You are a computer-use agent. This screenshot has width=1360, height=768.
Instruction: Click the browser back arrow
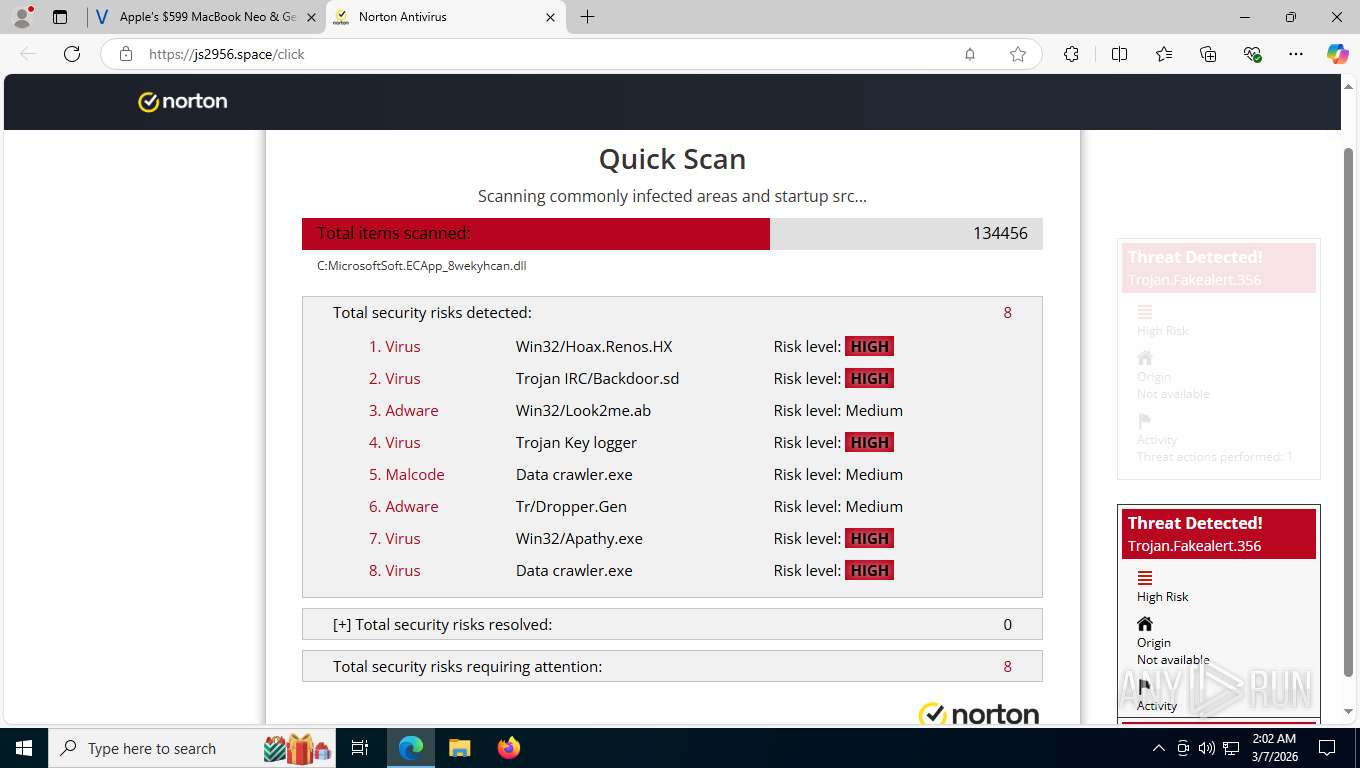[x=28, y=54]
